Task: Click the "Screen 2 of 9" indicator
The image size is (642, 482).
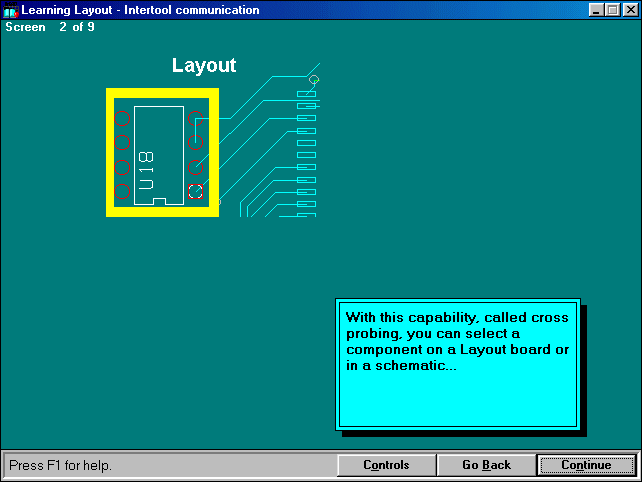Action: click(50, 27)
